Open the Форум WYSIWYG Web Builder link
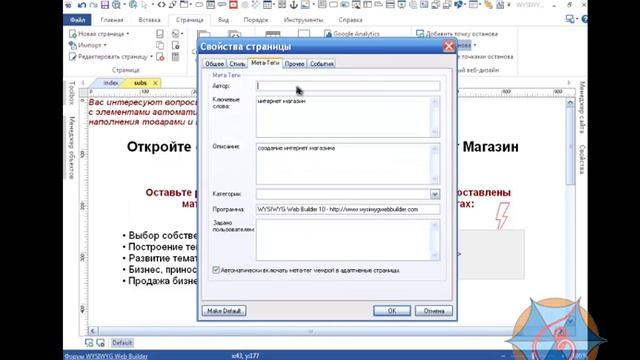This screenshot has height=360, width=640. [x=106, y=356]
